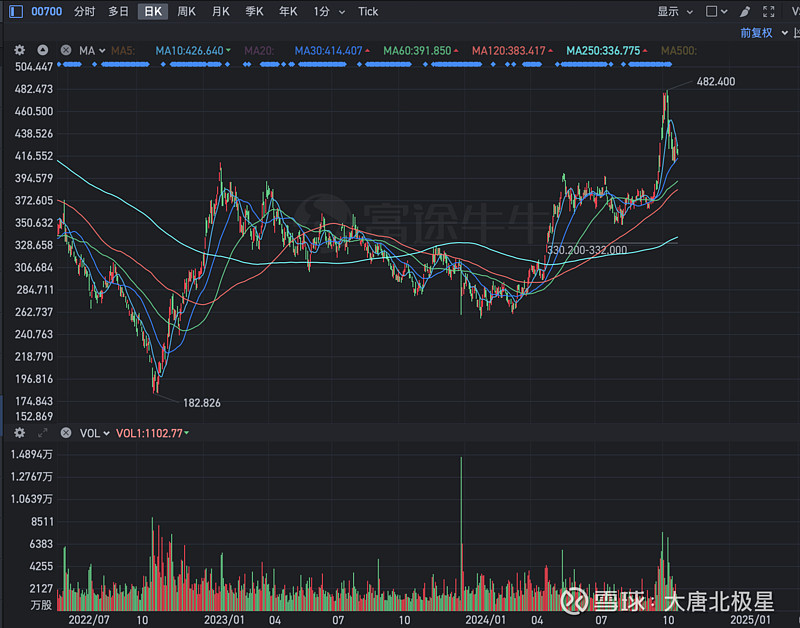This screenshot has height=628, width=800.
Task: Switch to 月K monthly chart tab
Action: pos(220,11)
